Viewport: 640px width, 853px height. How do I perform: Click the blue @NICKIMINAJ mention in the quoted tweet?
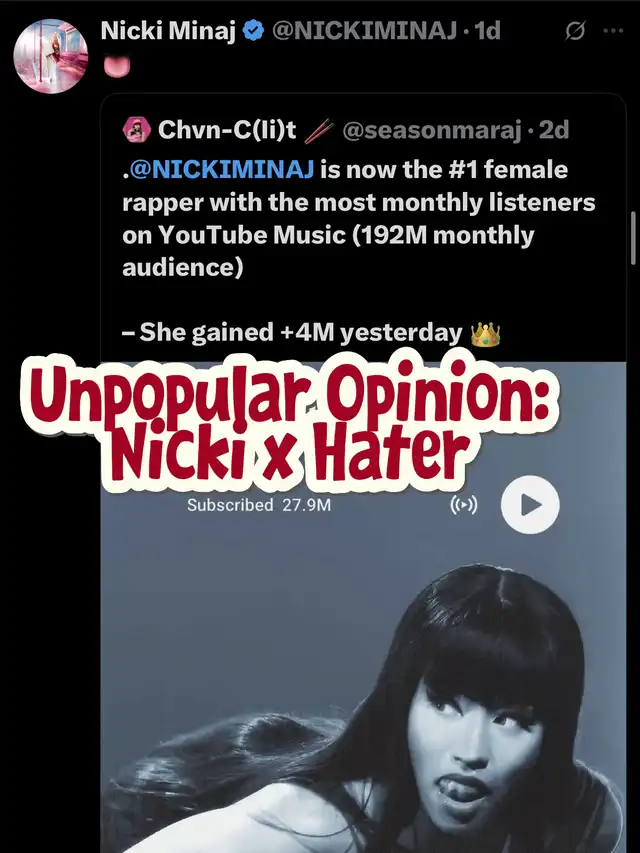coord(221,170)
